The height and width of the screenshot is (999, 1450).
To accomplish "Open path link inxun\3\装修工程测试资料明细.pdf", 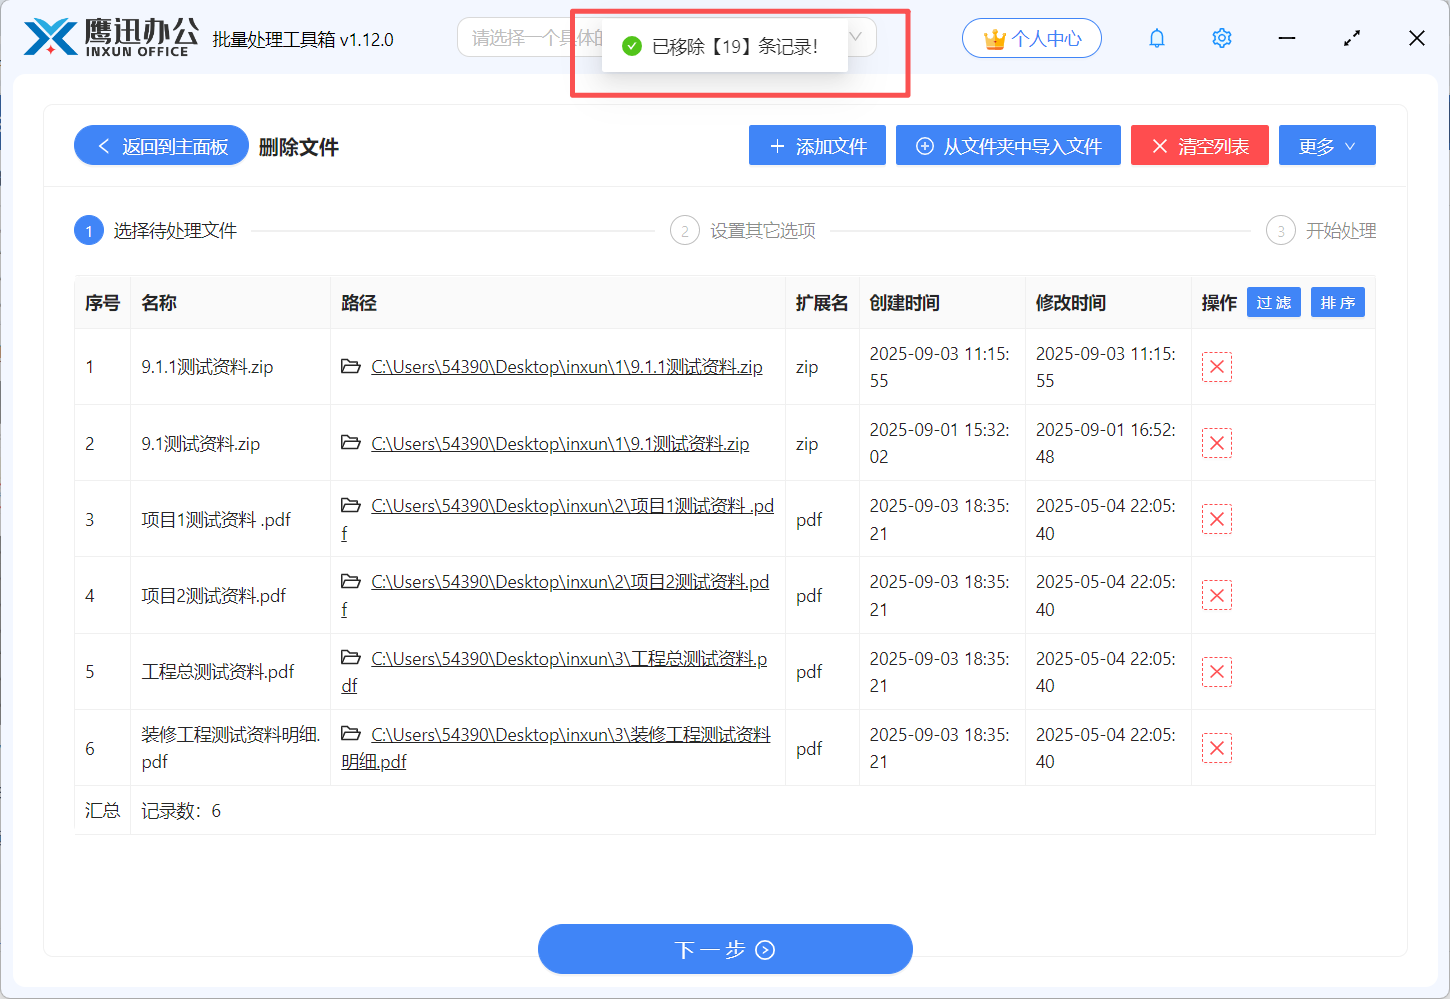I will tap(556, 748).
